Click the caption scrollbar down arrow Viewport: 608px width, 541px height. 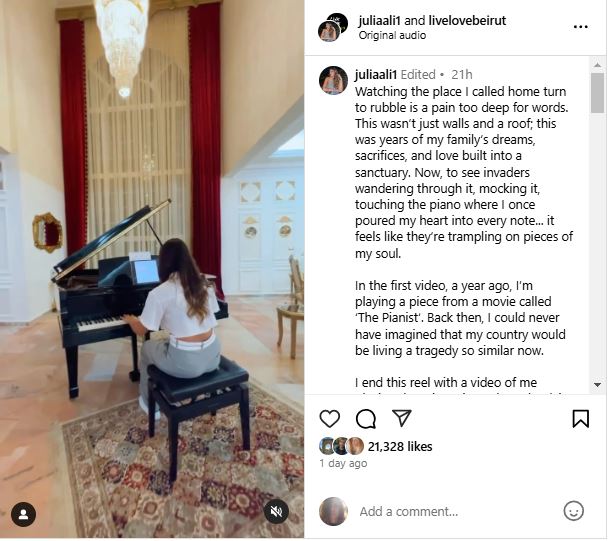597,385
